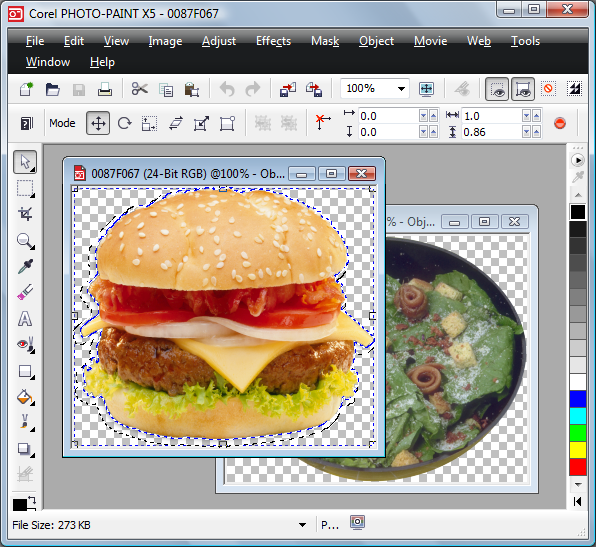Click the palette play arrow button
The image size is (596, 547).
[x=578, y=160]
